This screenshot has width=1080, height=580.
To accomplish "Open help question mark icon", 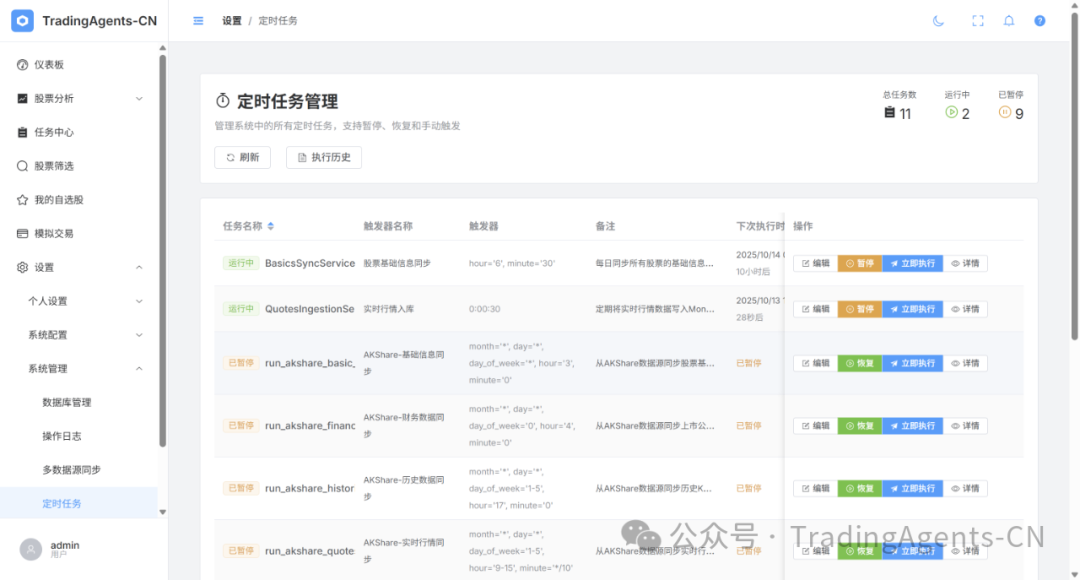I will (1040, 21).
